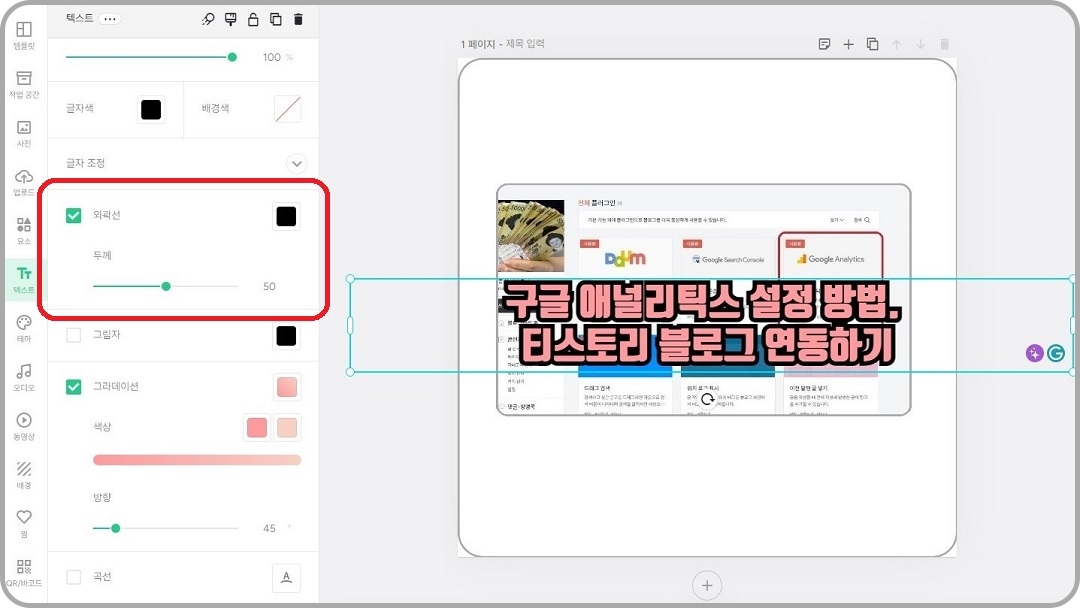The image size is (1080, 608).
Task: Collapse the 글자 조정 section
Action: click(x=296, y=163)
